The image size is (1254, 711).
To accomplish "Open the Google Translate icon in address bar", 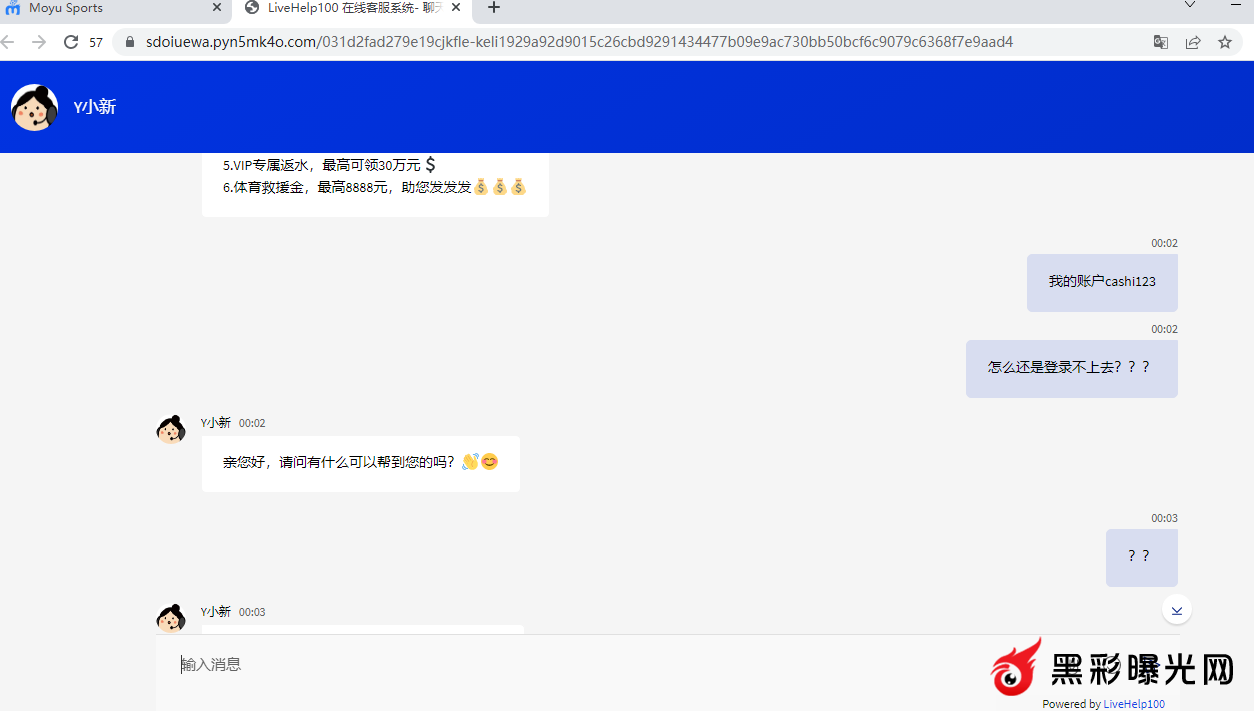I will click(1160, 42).
